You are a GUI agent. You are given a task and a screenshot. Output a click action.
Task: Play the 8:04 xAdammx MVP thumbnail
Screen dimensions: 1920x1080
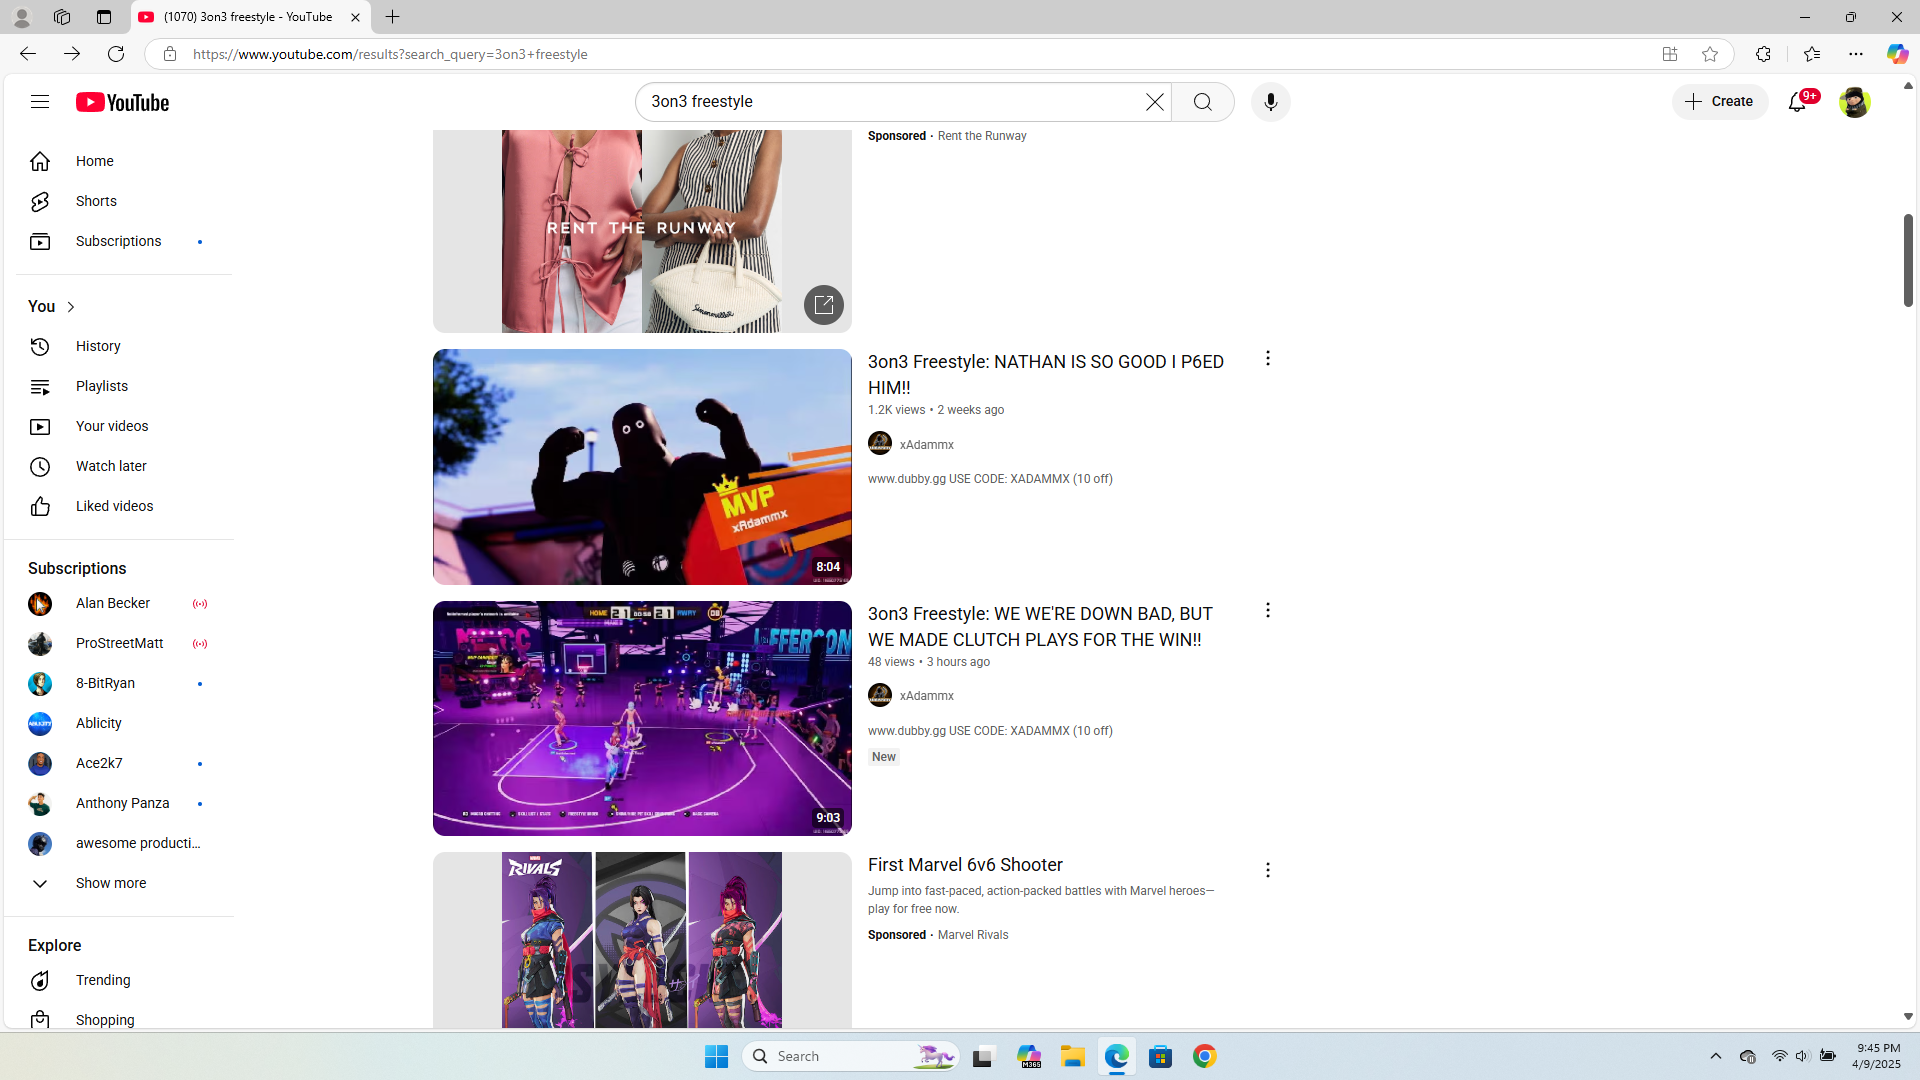(642, 467)
